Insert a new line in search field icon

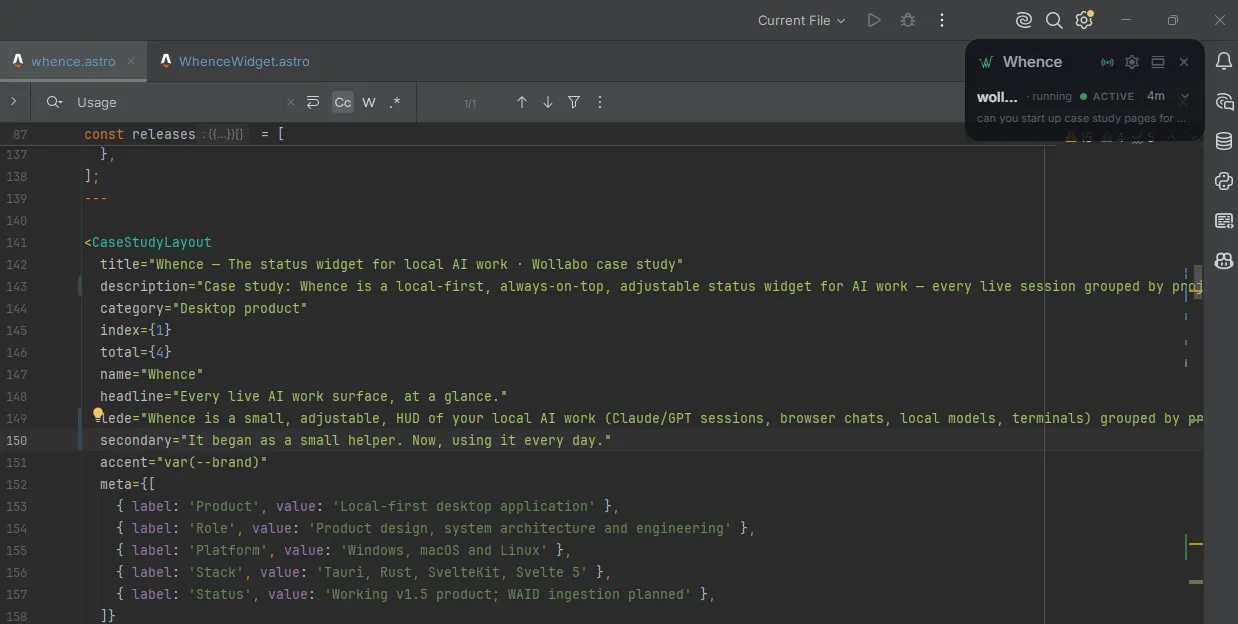tap(313, 102)
